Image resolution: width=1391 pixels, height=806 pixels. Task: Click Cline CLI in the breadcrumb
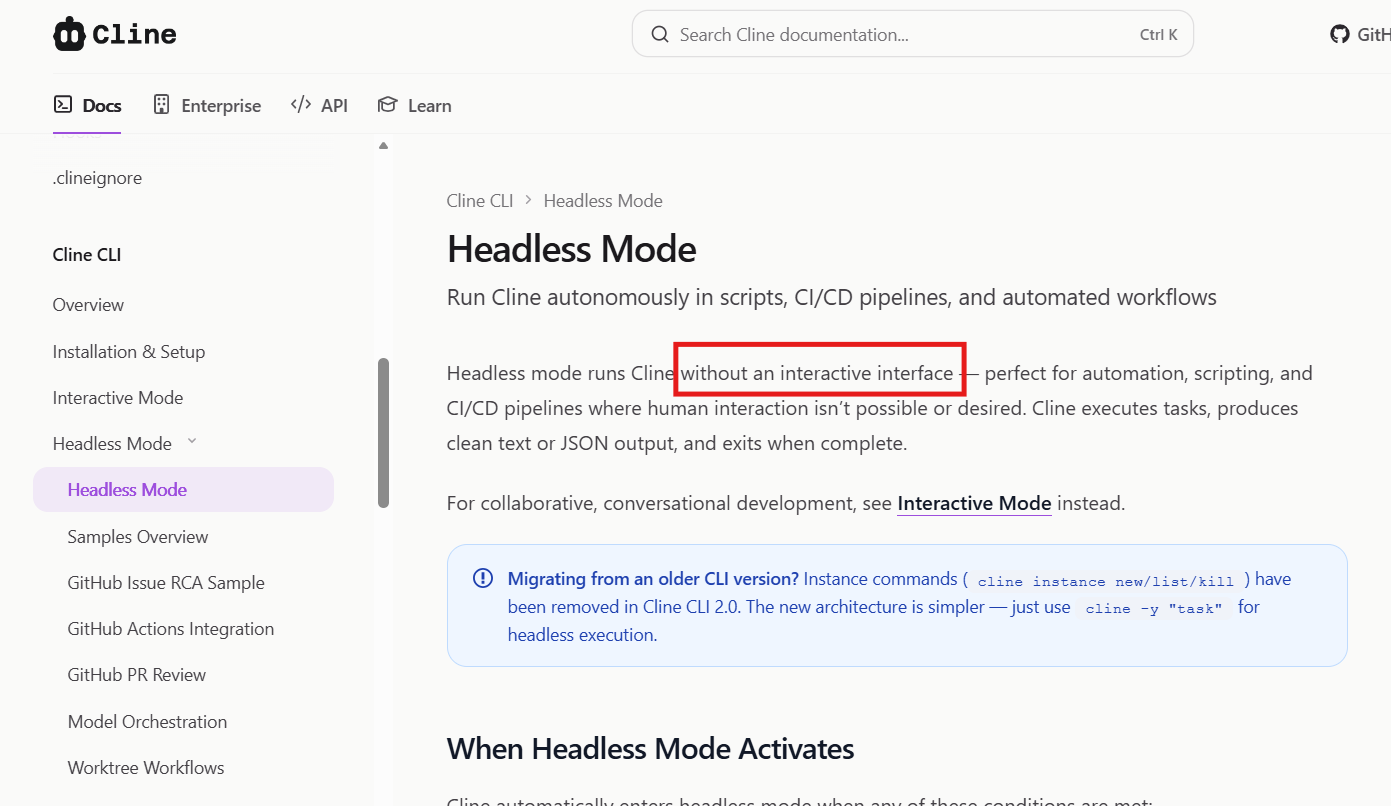(x=480, y=201)
